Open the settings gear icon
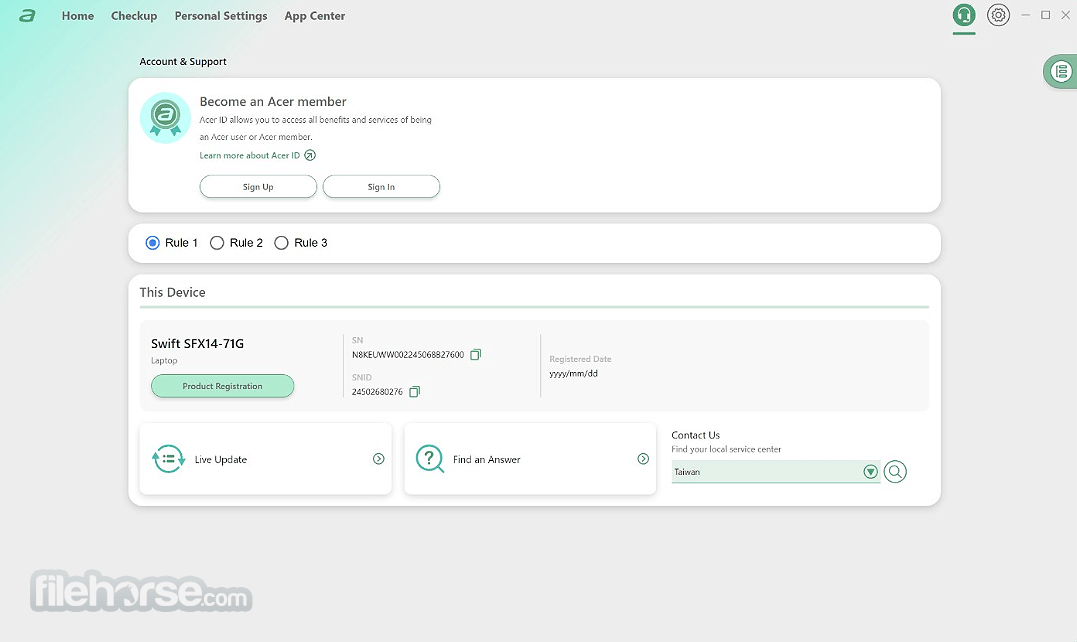The image size is (1077, 642). (x=998, y=15)
